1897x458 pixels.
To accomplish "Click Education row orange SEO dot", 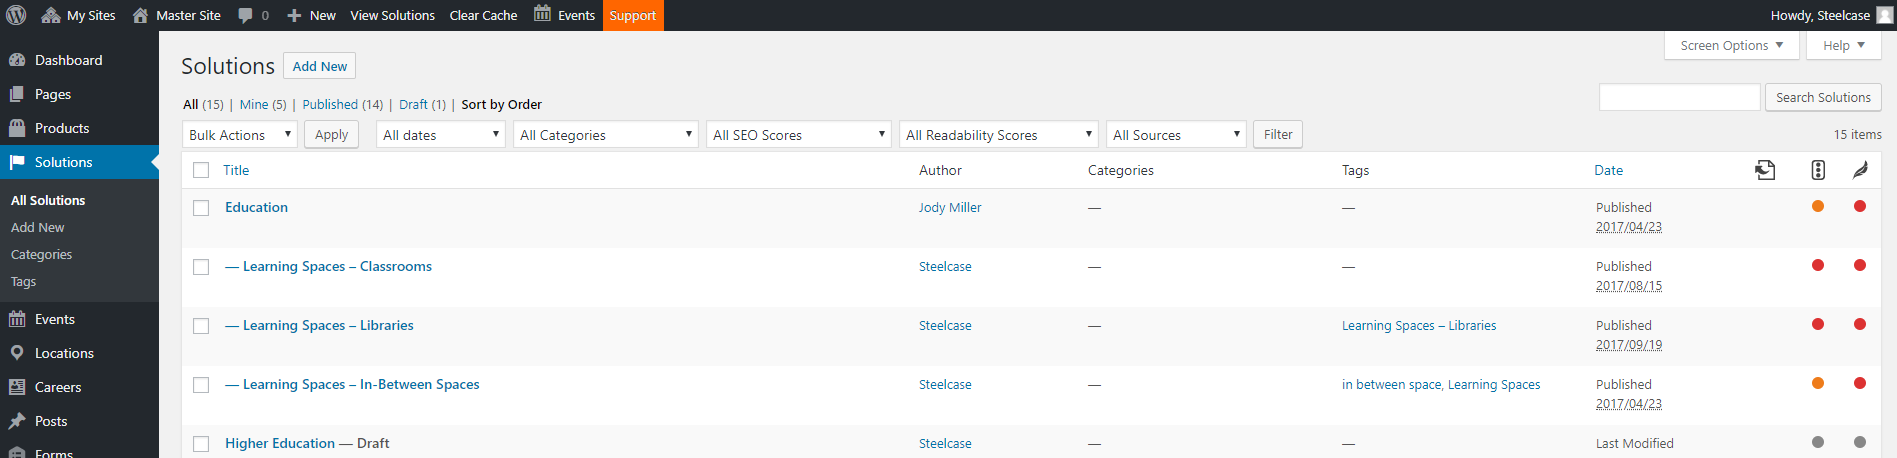I will (x=1818, y=206).
